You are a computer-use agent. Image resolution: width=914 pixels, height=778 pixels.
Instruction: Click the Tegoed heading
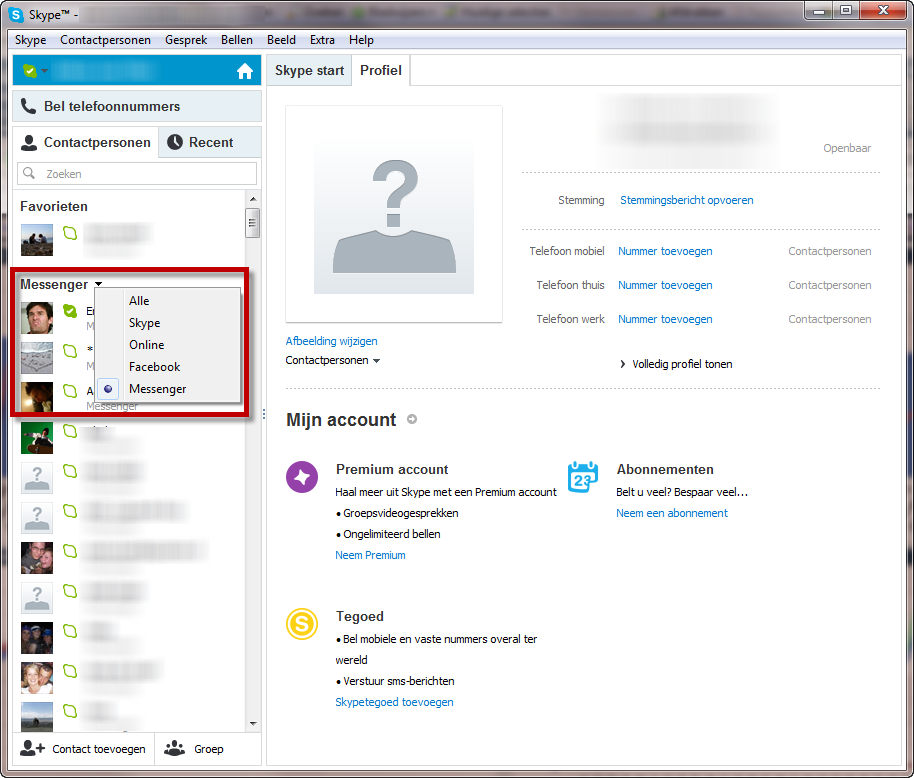click(360, 617)
